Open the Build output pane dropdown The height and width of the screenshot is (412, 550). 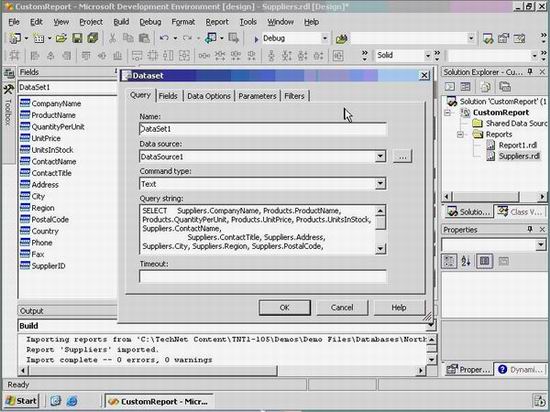tap(430, 326)
